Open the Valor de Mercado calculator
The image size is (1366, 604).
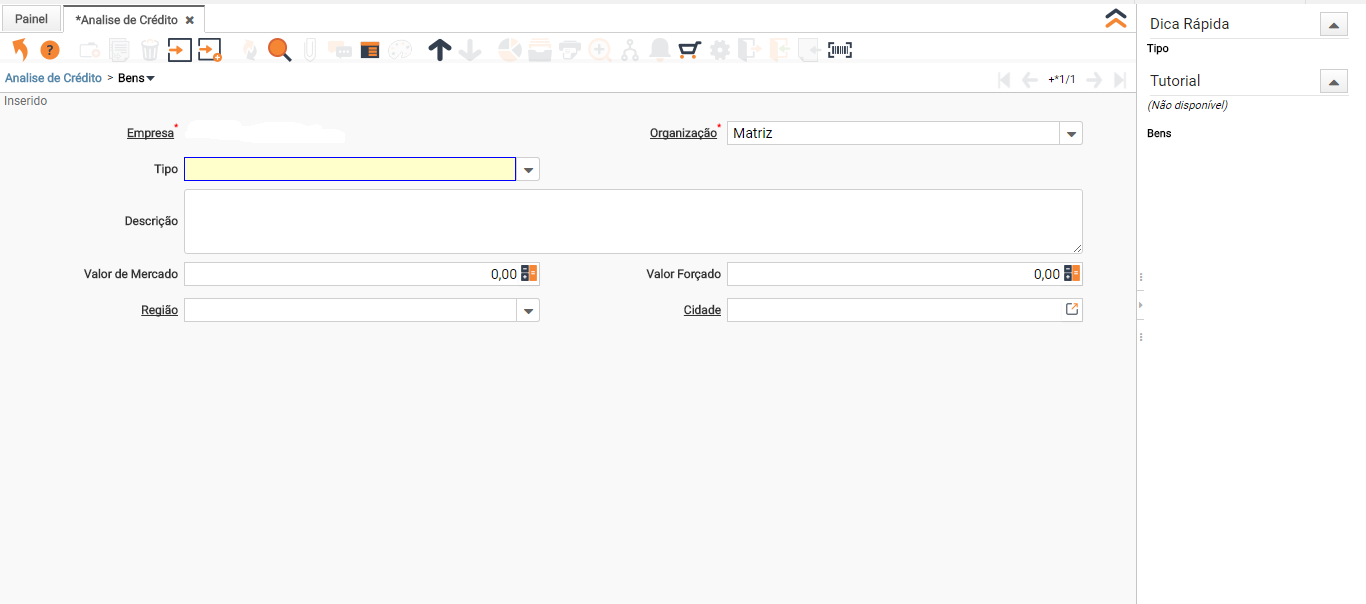coord(529,273)
